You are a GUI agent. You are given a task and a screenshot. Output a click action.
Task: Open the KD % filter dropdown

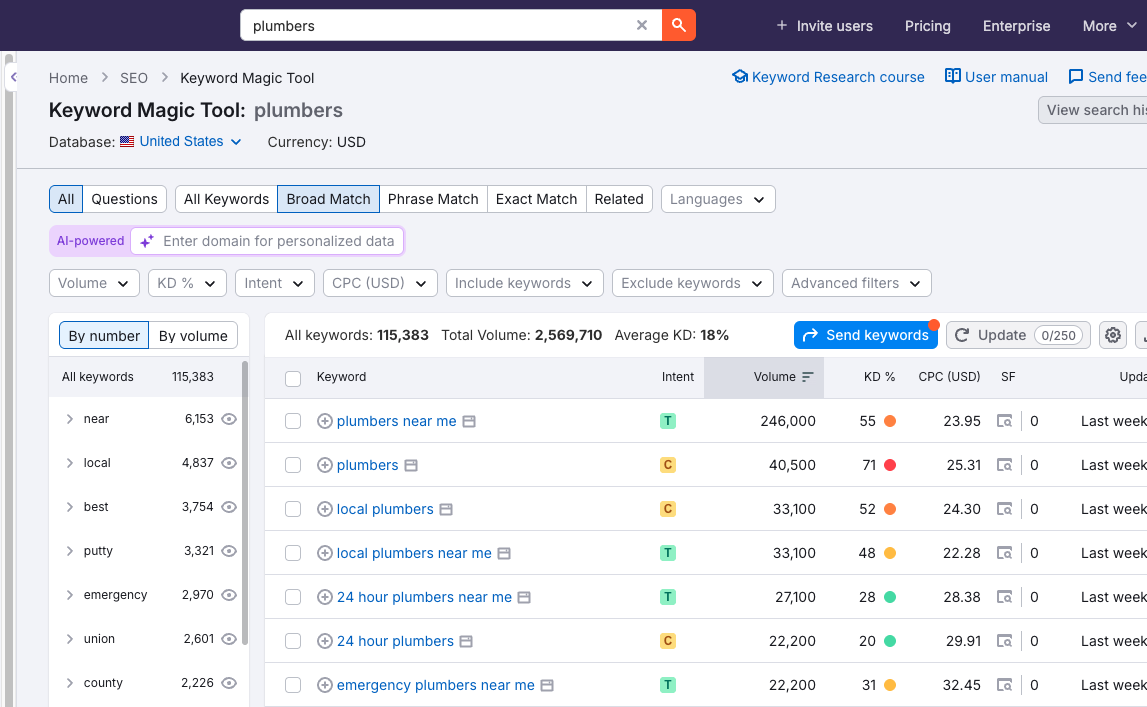[x=187, y=283]
